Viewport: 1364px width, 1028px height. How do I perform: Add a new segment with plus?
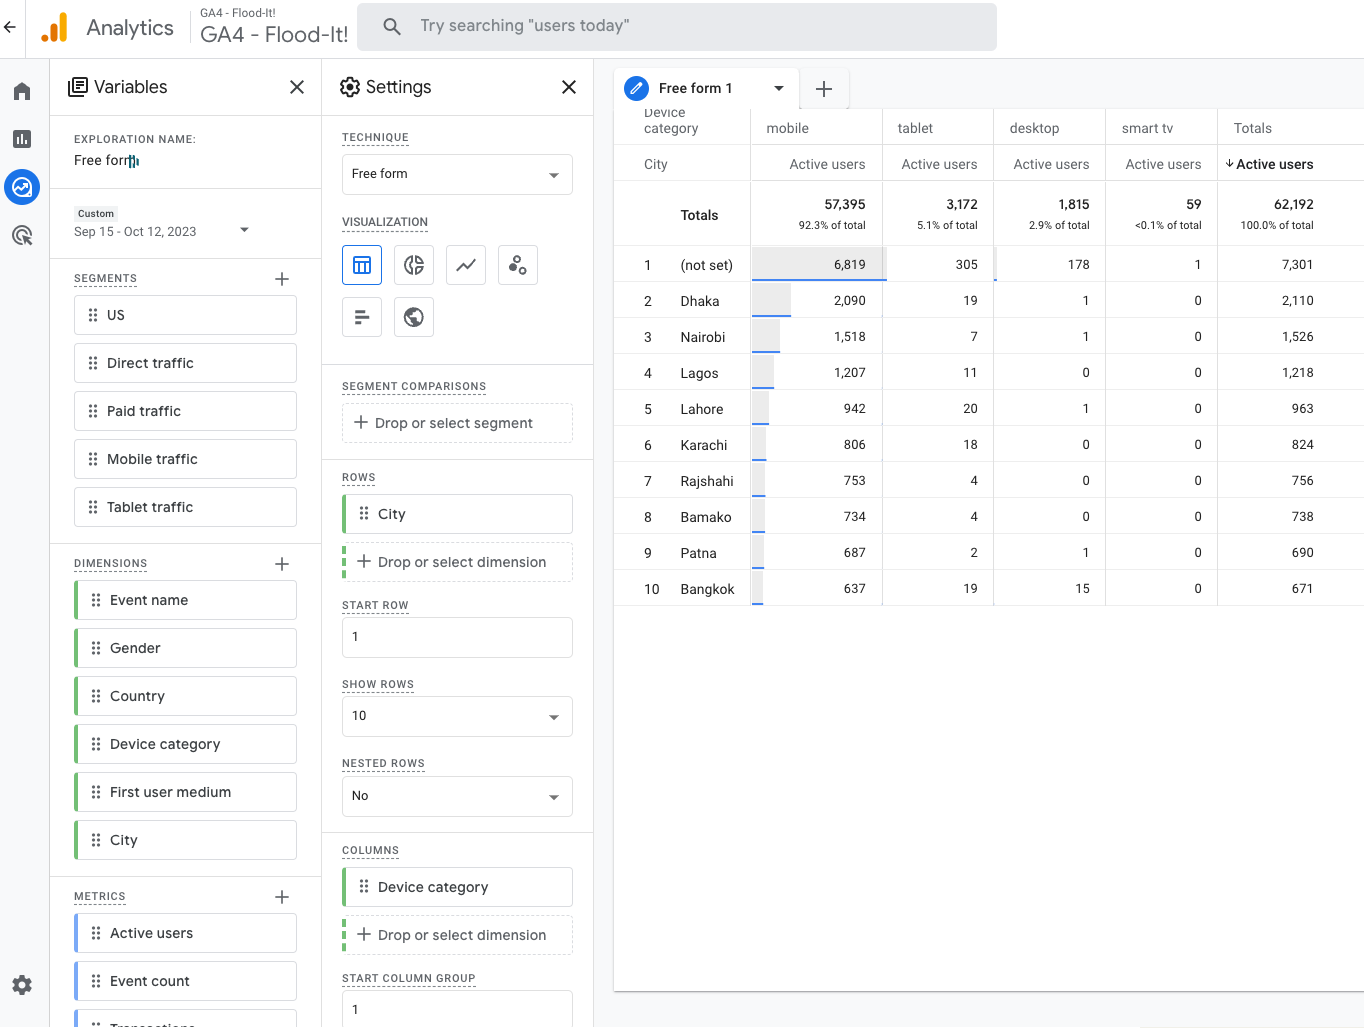(282, 279)
